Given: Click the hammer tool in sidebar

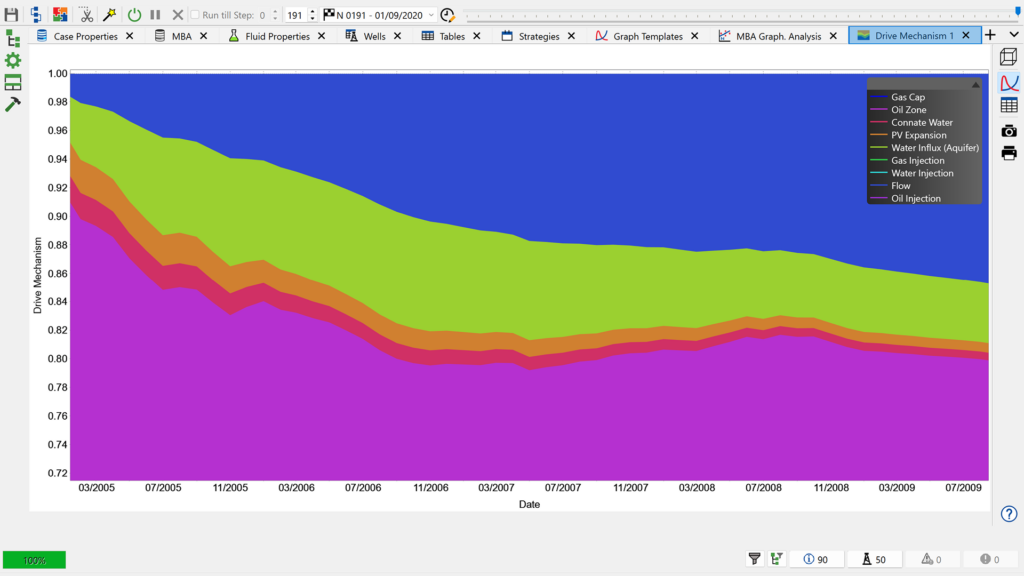Looking at the screenshot, I should (x=13, y=104).
